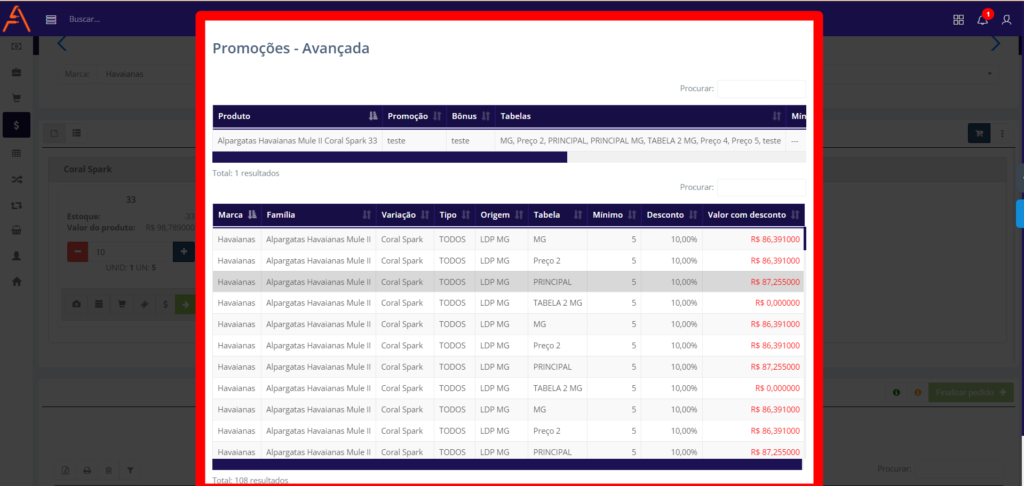Sort by the Desconto column header

coord(672,215)
